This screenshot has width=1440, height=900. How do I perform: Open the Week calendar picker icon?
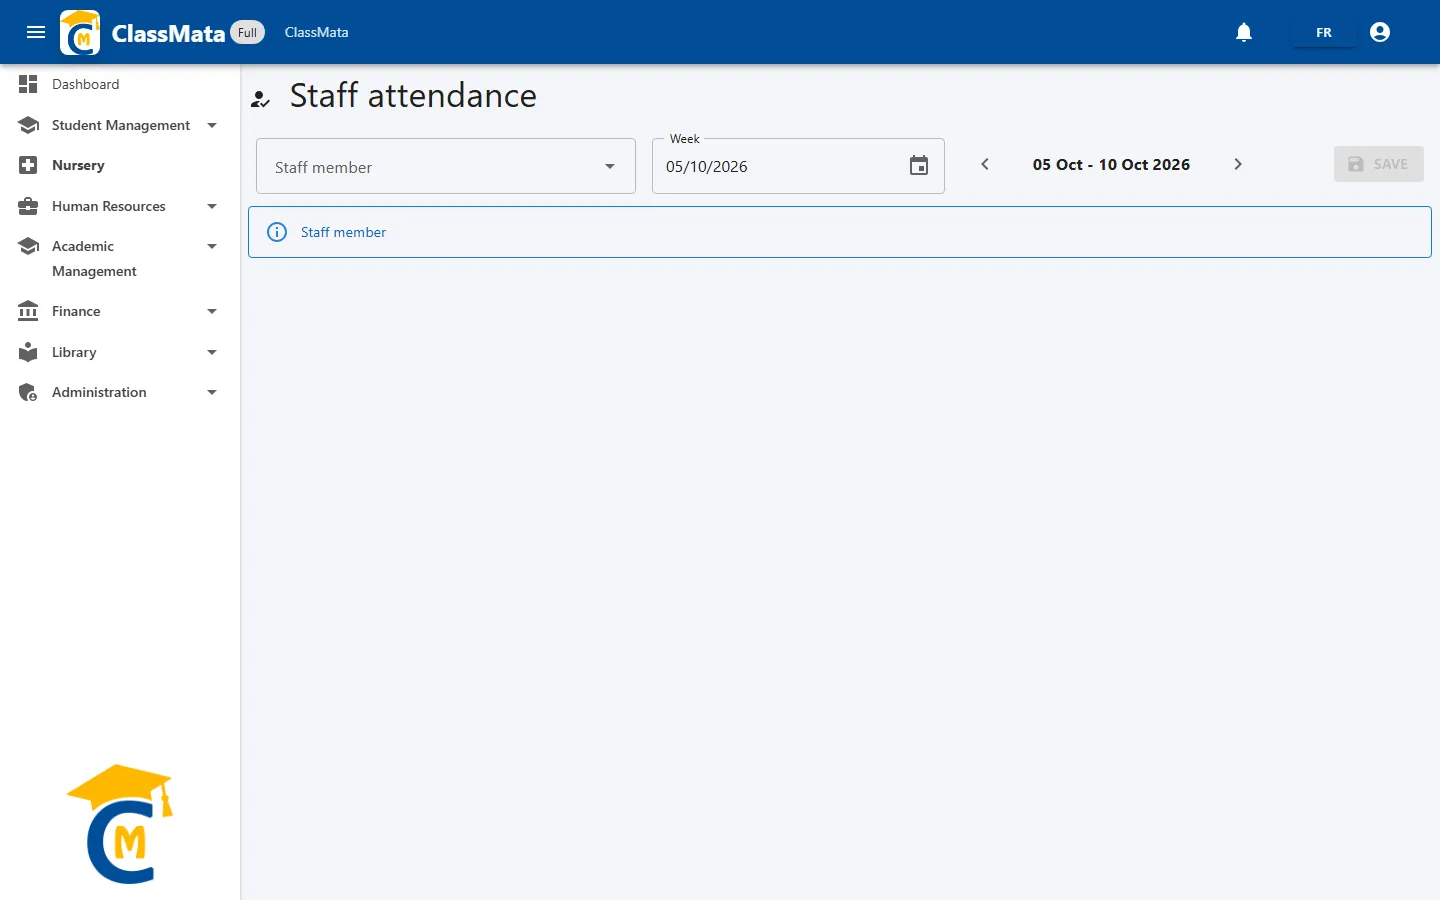coord(919,166)
